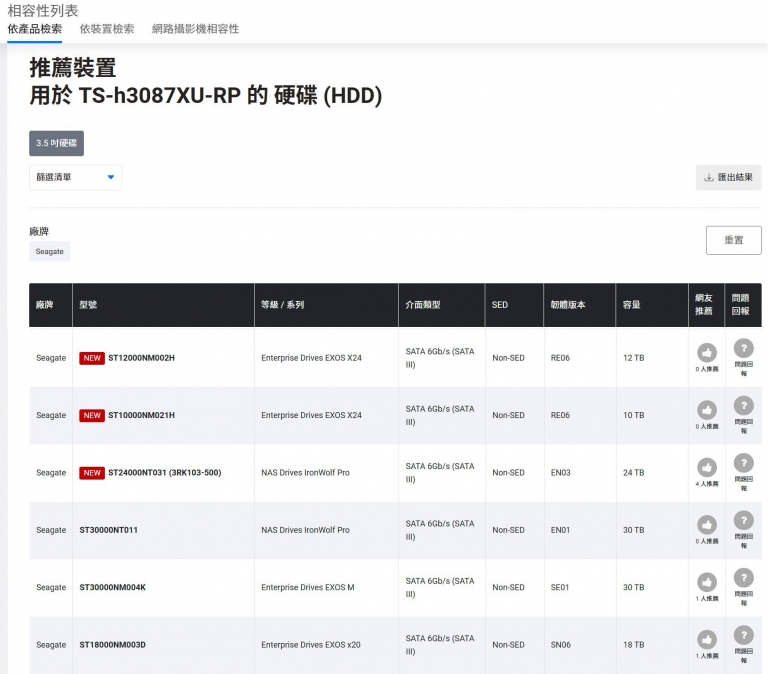Click the 匯出結果 export button
Image resolution: width=768 pixels, height=674 pixels.
(728, 177)
